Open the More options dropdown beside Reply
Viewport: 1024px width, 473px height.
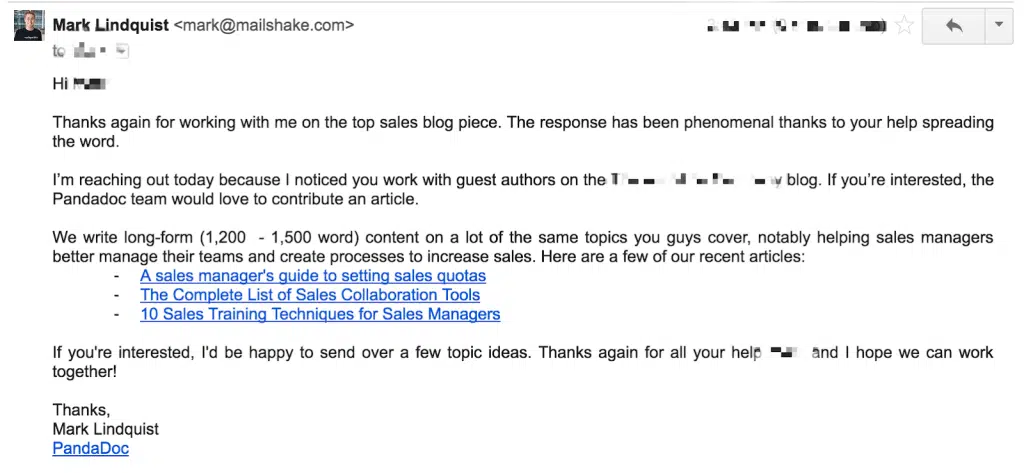point(997,27)
